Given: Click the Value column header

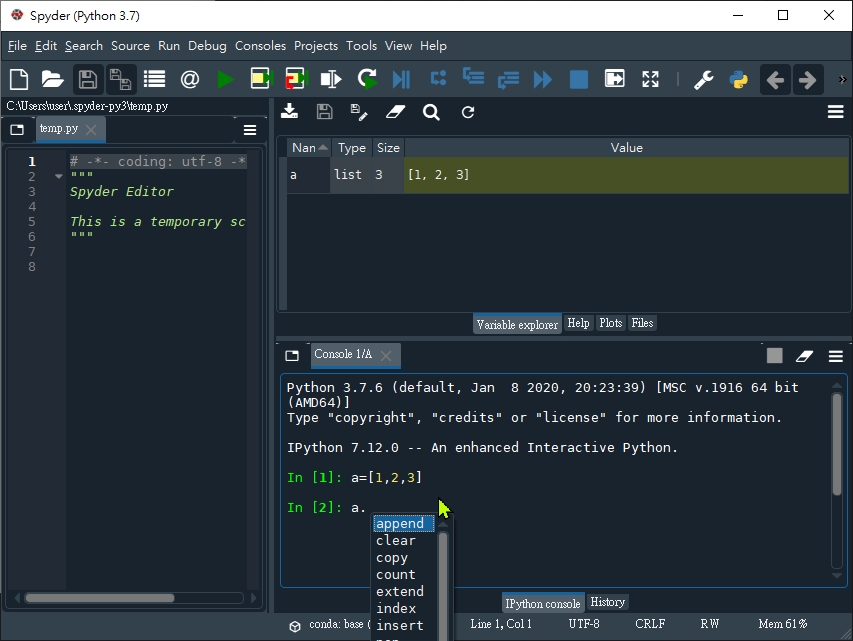Looking at the screenshot, I should point(626,147).
